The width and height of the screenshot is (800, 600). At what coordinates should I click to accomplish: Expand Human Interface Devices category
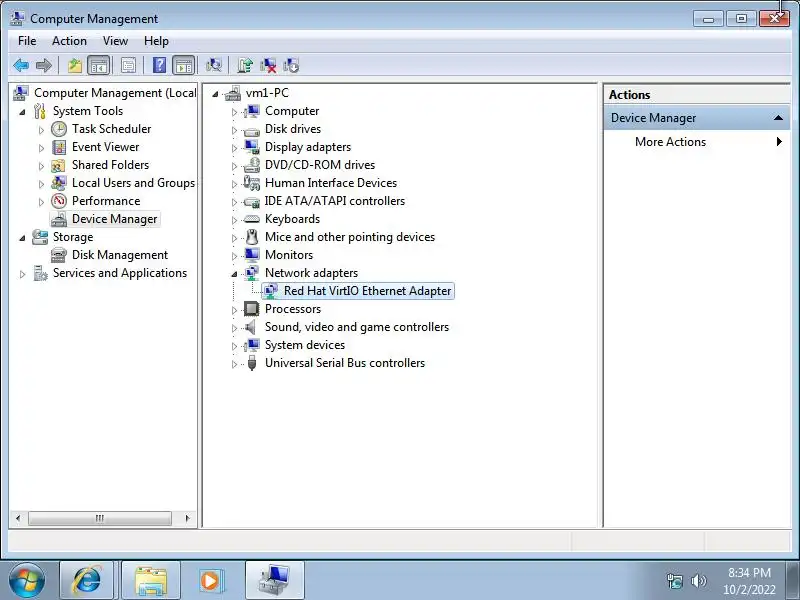click(234, 184)
